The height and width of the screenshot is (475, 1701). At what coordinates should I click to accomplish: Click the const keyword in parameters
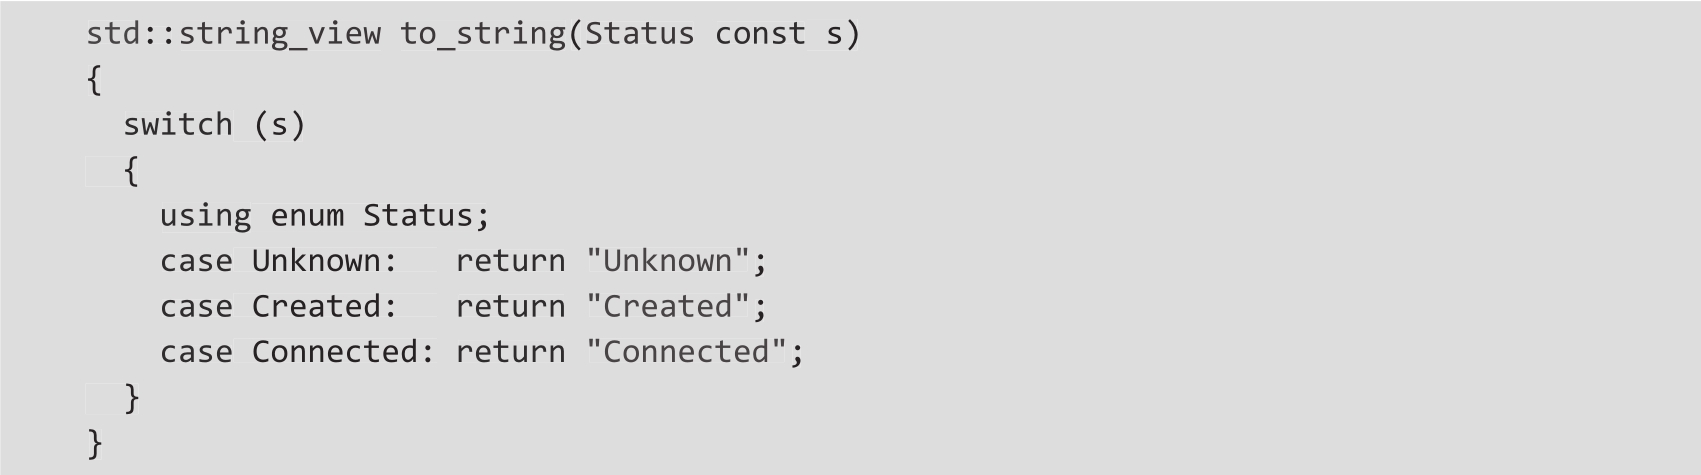click(x=759, y=34)
